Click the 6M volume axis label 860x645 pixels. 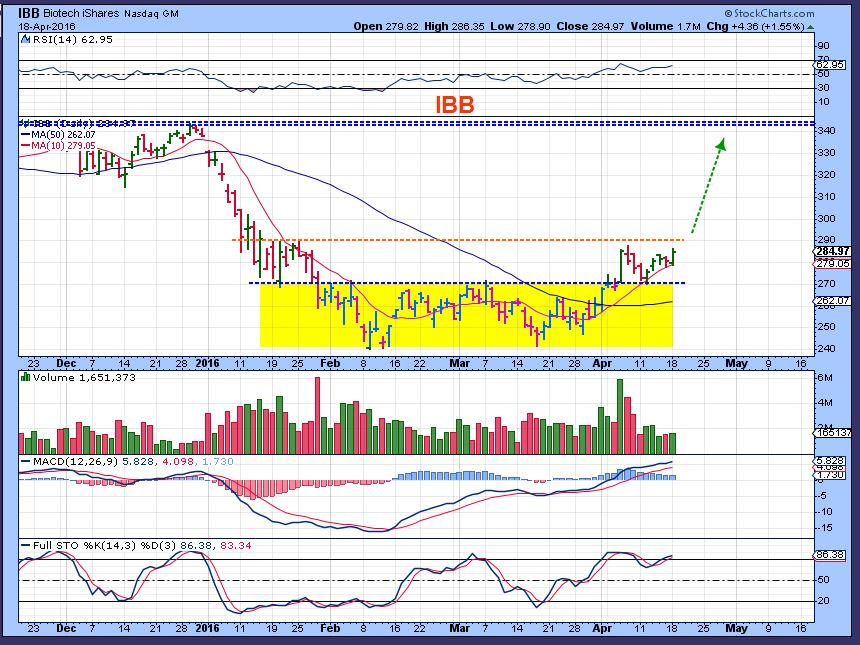[x=825, y=378]
